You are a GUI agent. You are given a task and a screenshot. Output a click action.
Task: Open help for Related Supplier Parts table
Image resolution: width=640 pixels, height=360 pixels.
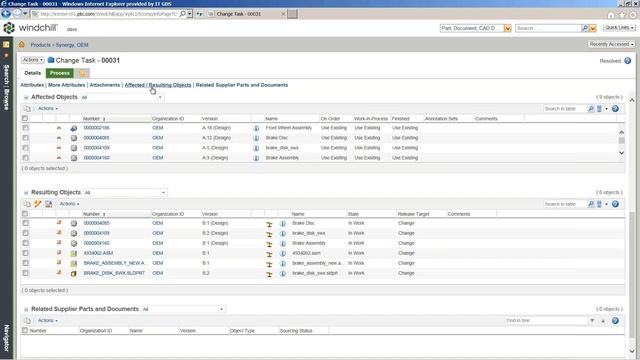[615, 320]
